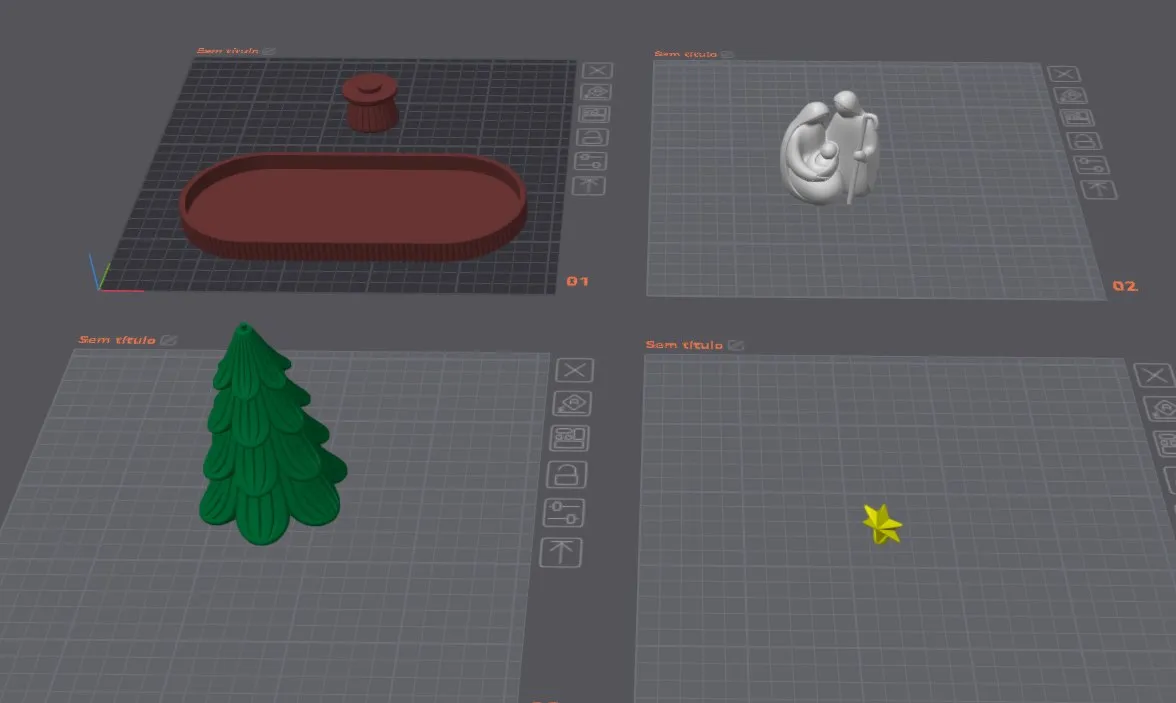Screen dimensions: 1176x703
Task: Toggle the lock on plate 02
Action: tap(1083, 141)
